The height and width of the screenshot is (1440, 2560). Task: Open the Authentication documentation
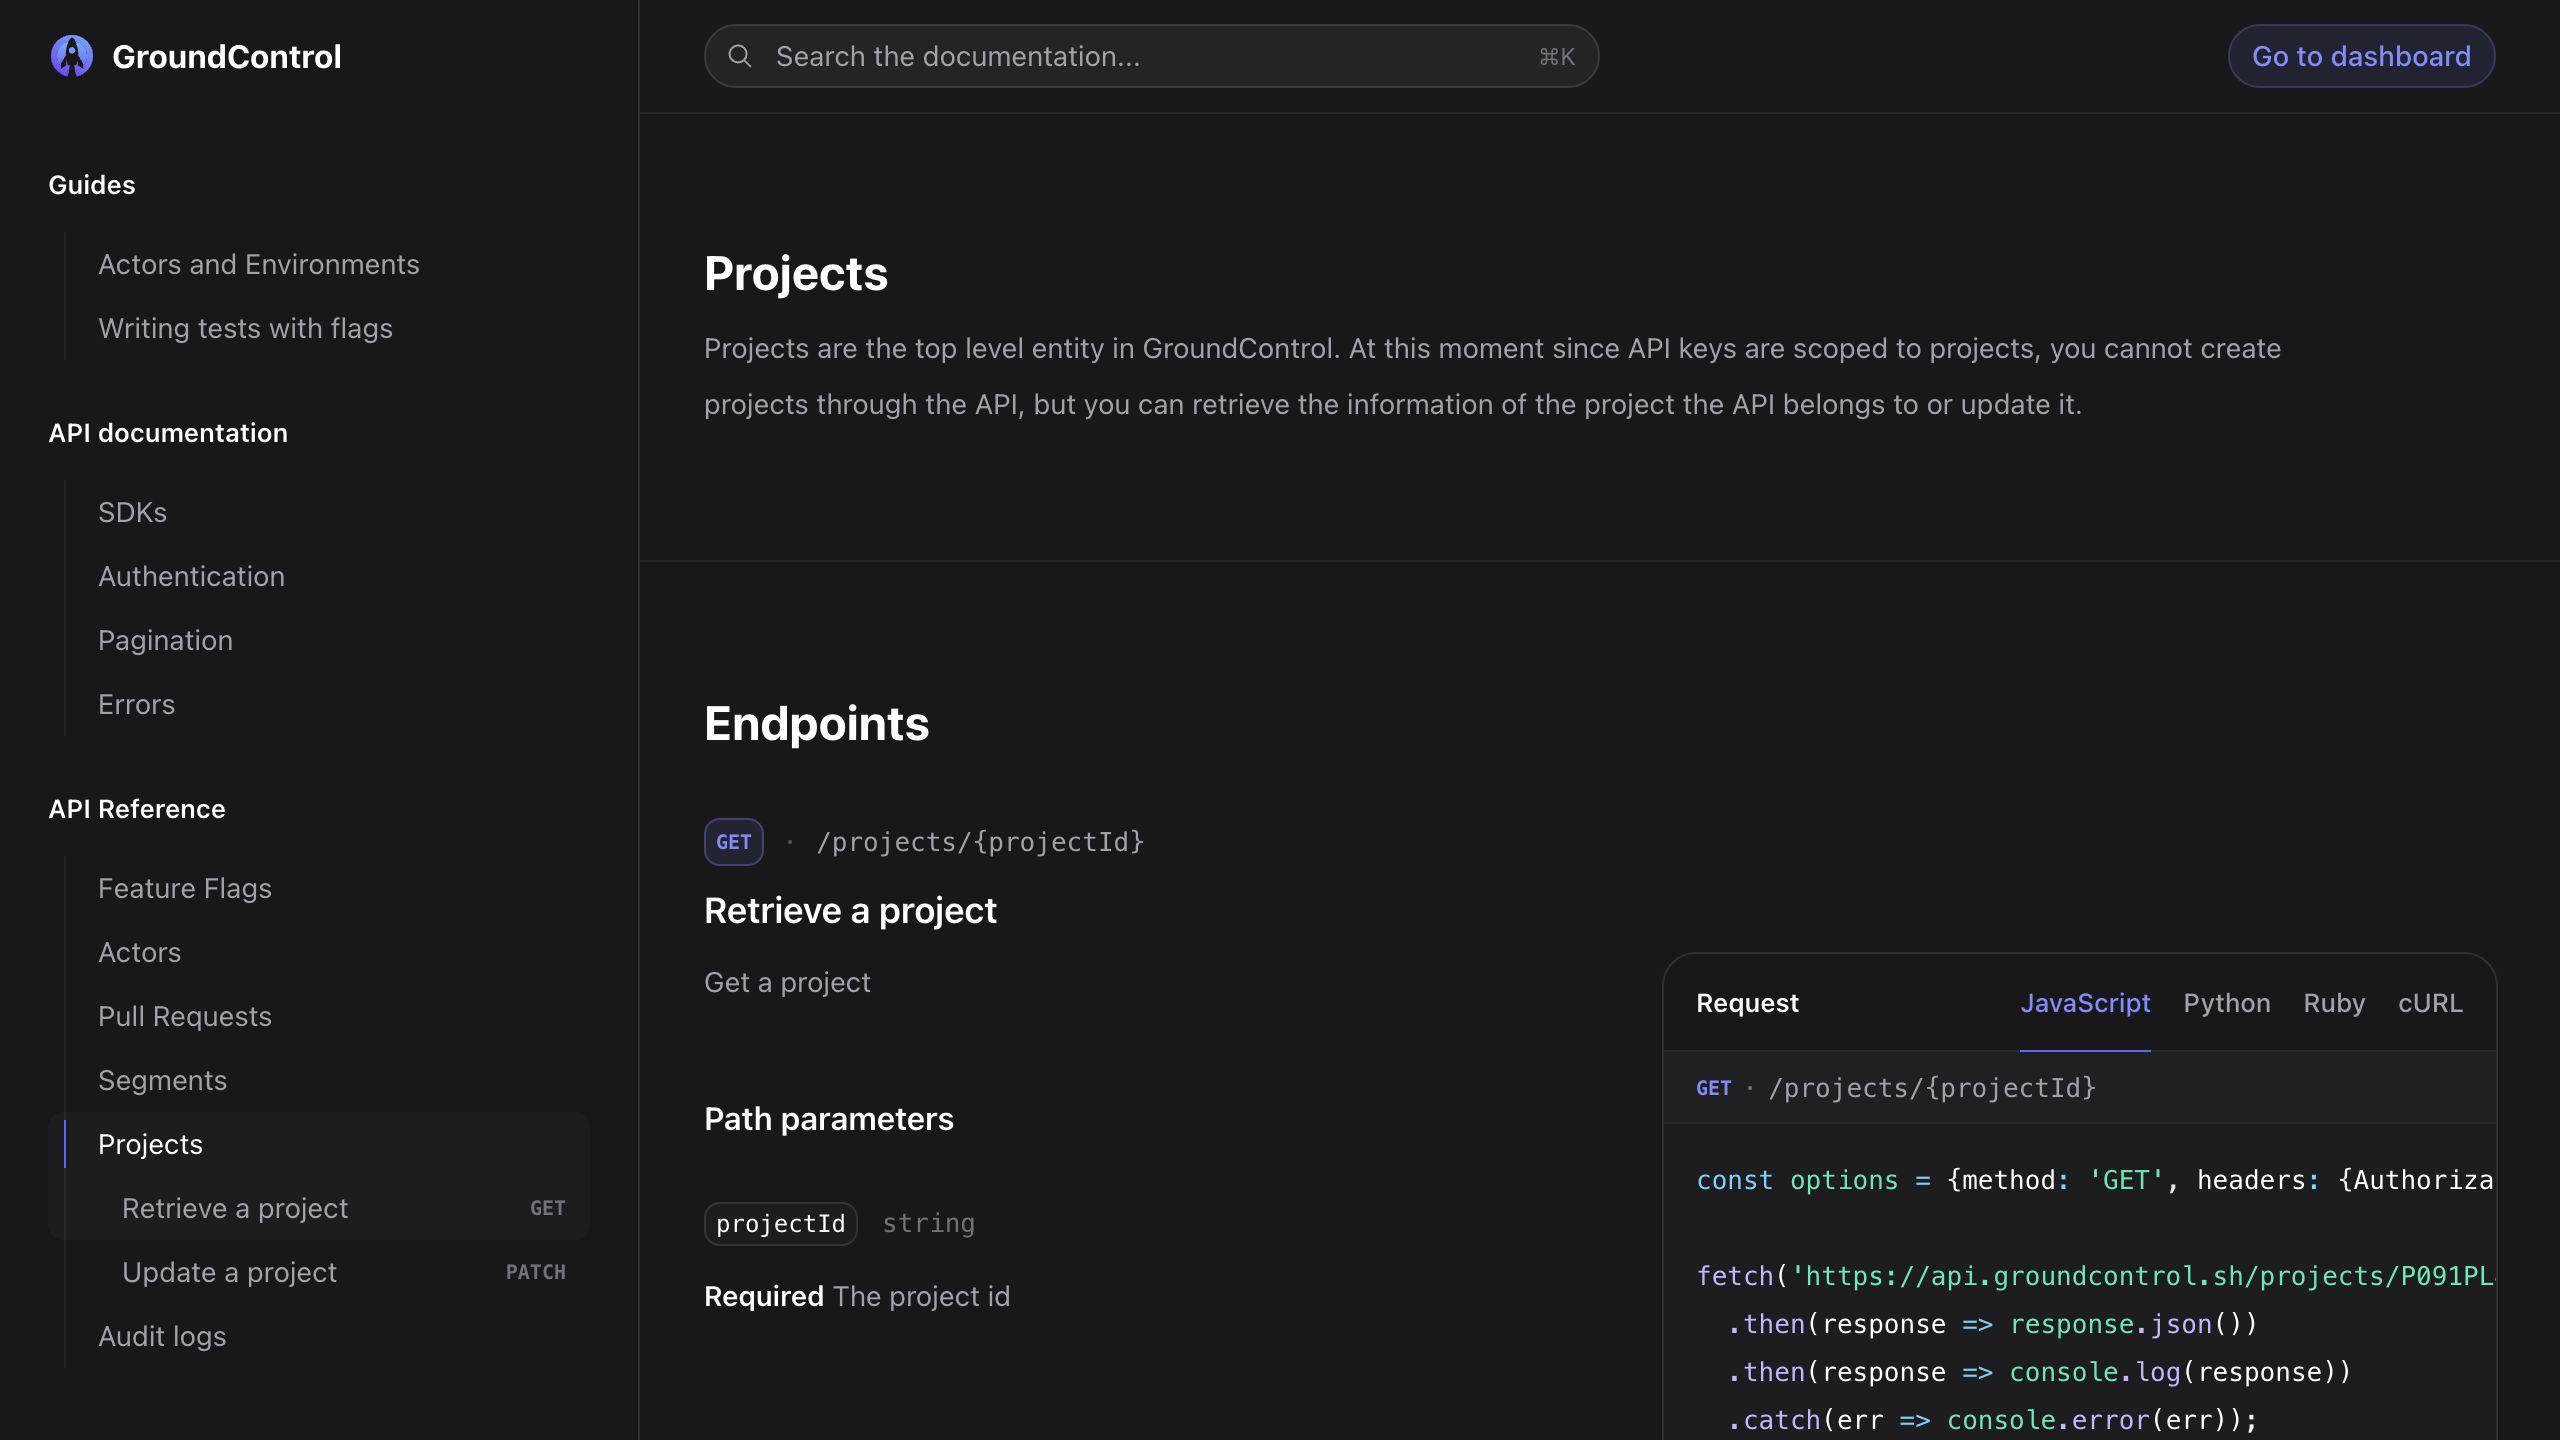tap(191, 576)
